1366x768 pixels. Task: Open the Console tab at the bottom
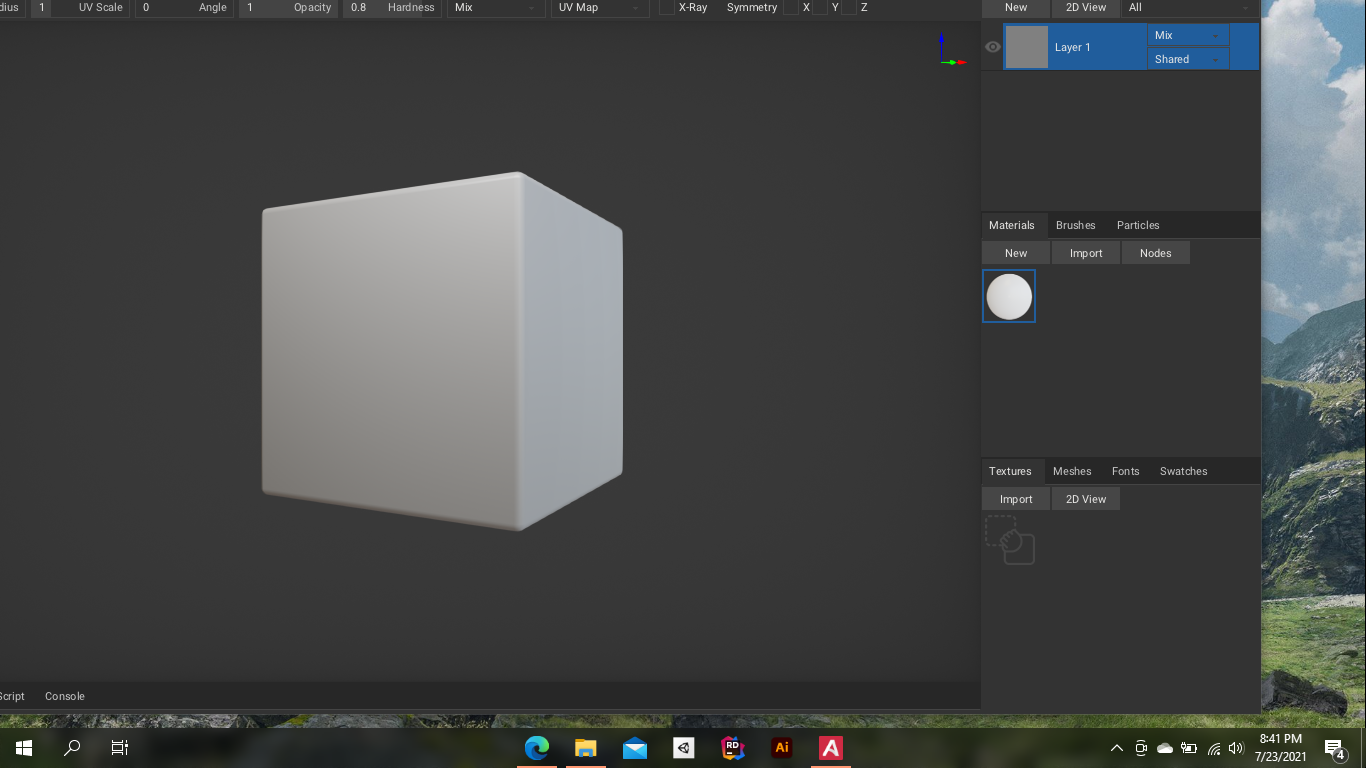64,696
